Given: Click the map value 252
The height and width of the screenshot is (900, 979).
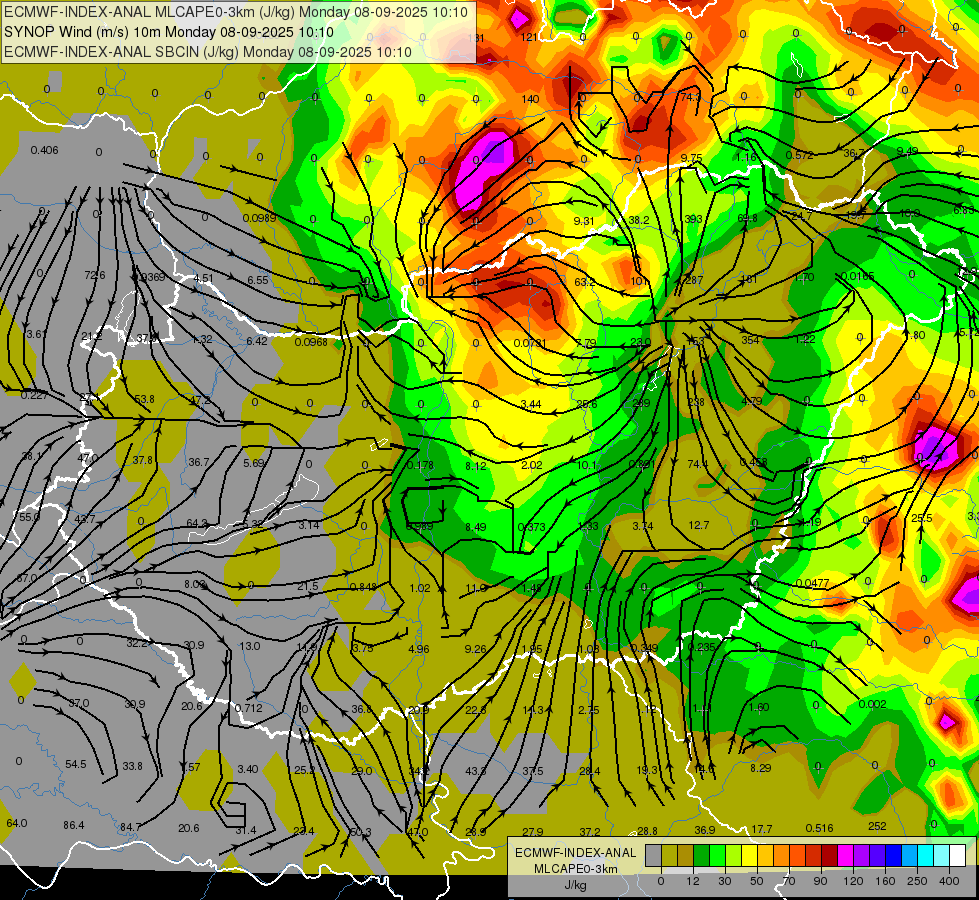Looking at the screenshot, I should pyautogui.click(x=877, y=826).
